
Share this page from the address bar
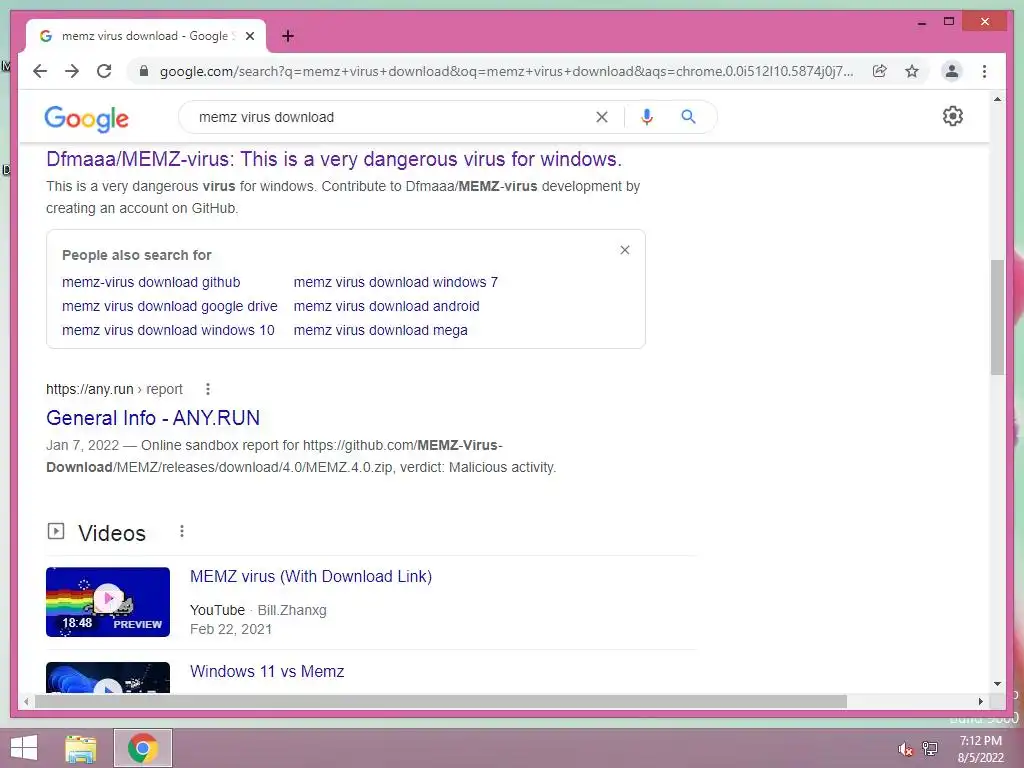(x=880, y=71)
